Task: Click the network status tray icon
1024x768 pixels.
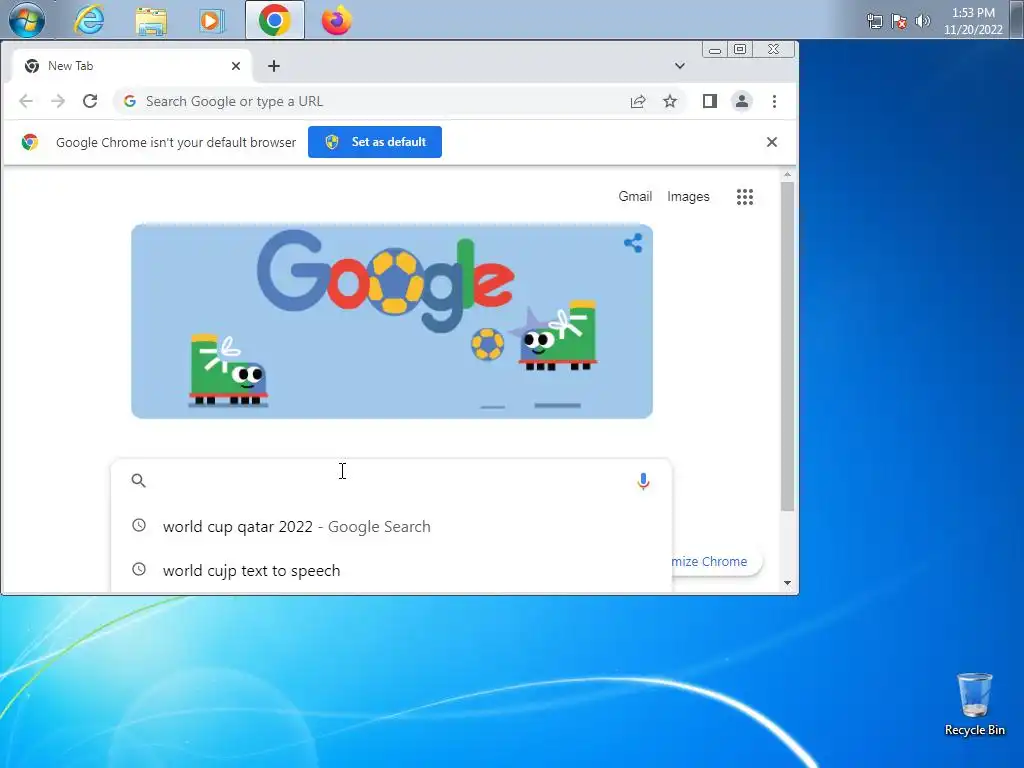Action: 874,22
